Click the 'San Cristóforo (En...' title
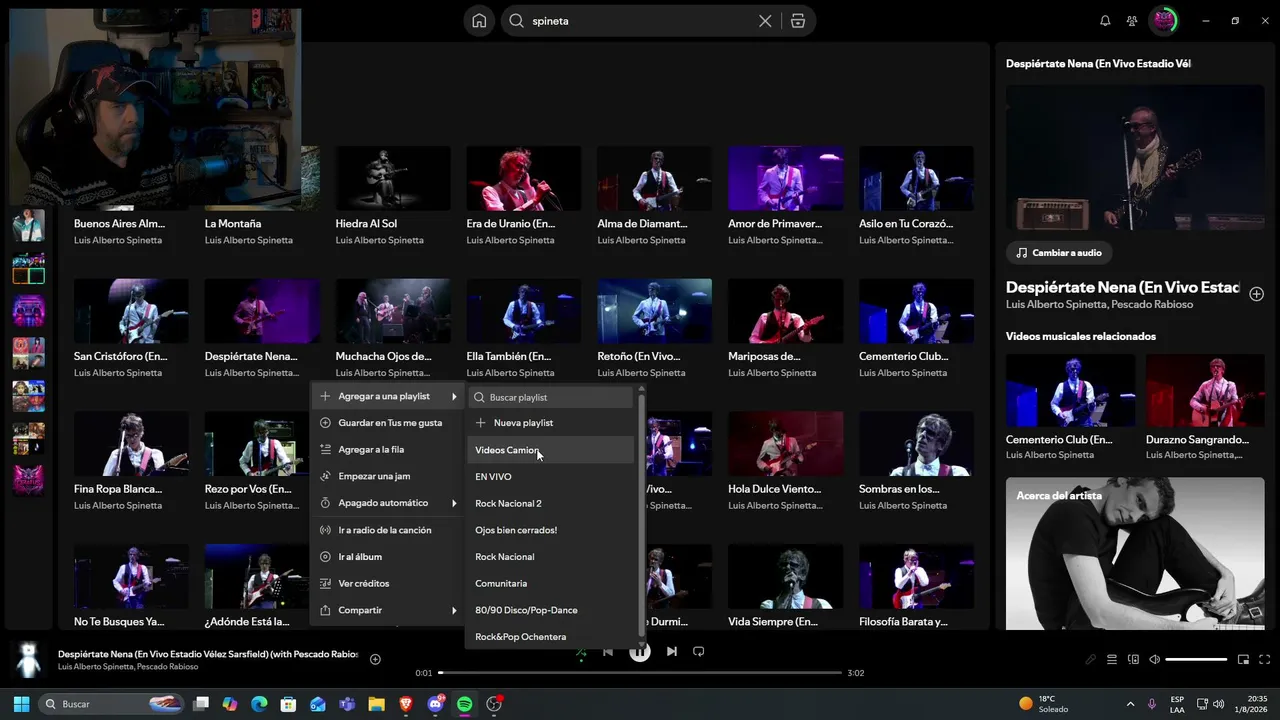 (x=120, y=356)
